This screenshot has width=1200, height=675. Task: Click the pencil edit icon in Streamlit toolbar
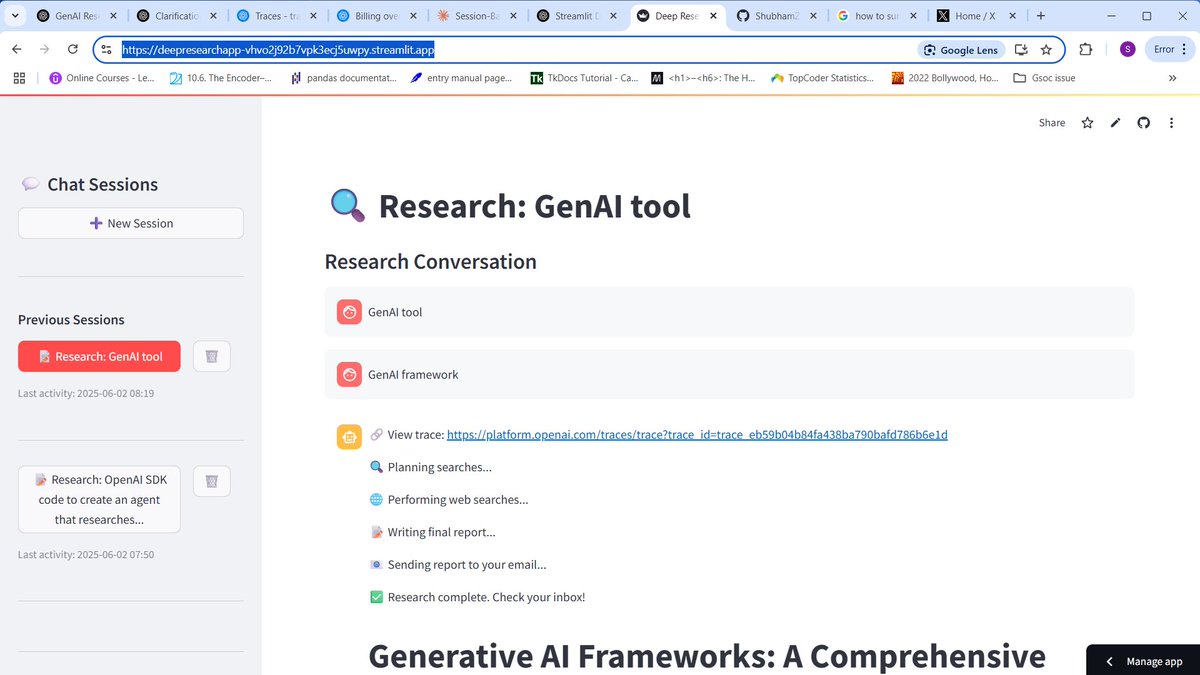[x=1115, y=122]
